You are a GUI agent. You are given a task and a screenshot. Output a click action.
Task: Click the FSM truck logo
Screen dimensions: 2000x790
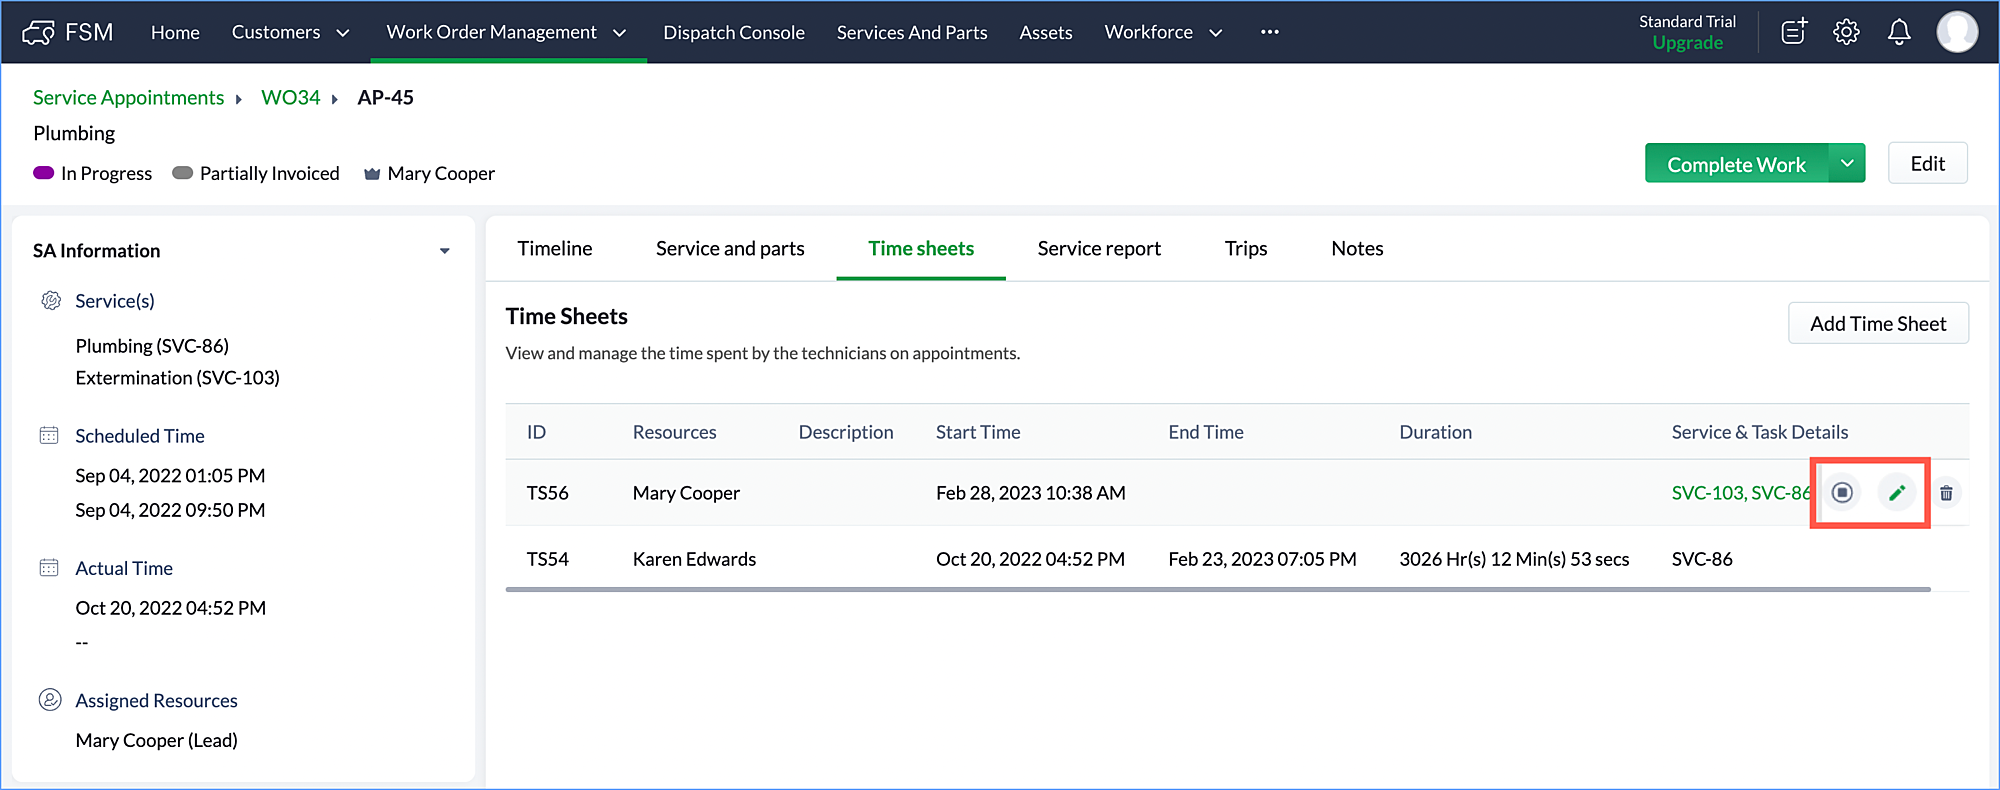(38, 33)
